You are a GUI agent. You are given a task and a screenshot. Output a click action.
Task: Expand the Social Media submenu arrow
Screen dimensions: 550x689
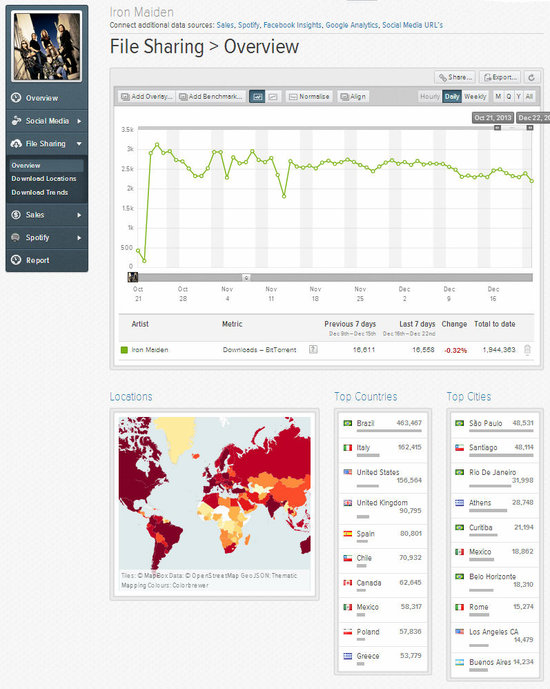coord(79,121)
